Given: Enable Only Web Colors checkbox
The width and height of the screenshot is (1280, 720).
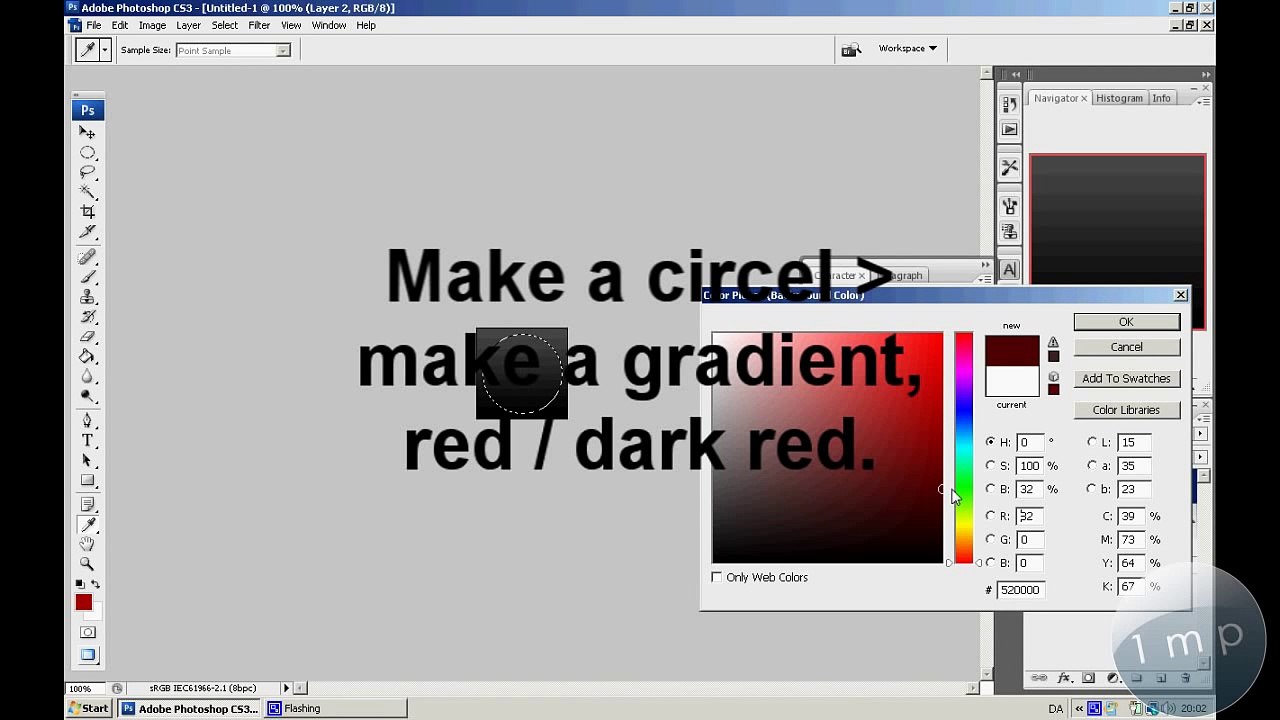Looking at the screenshot, I should (717, 577).
